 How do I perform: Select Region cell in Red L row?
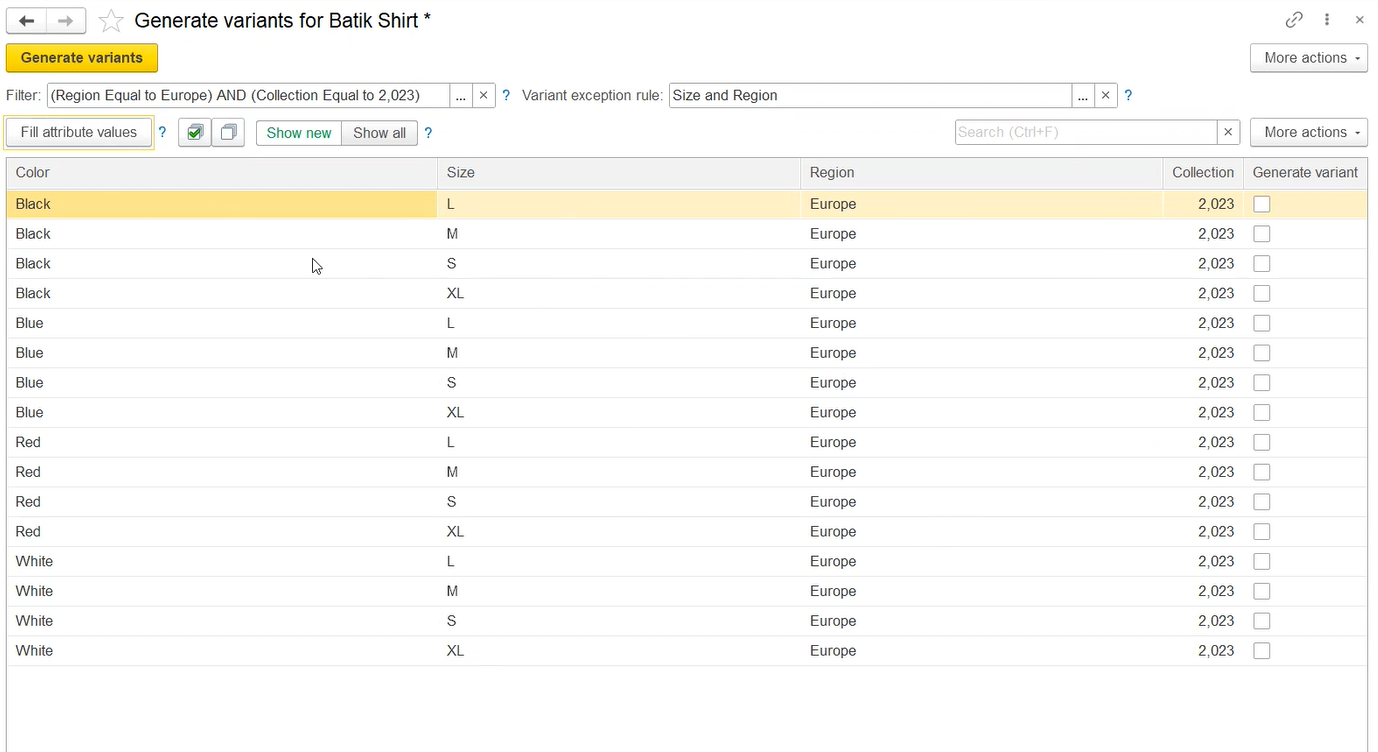(982, 442)
